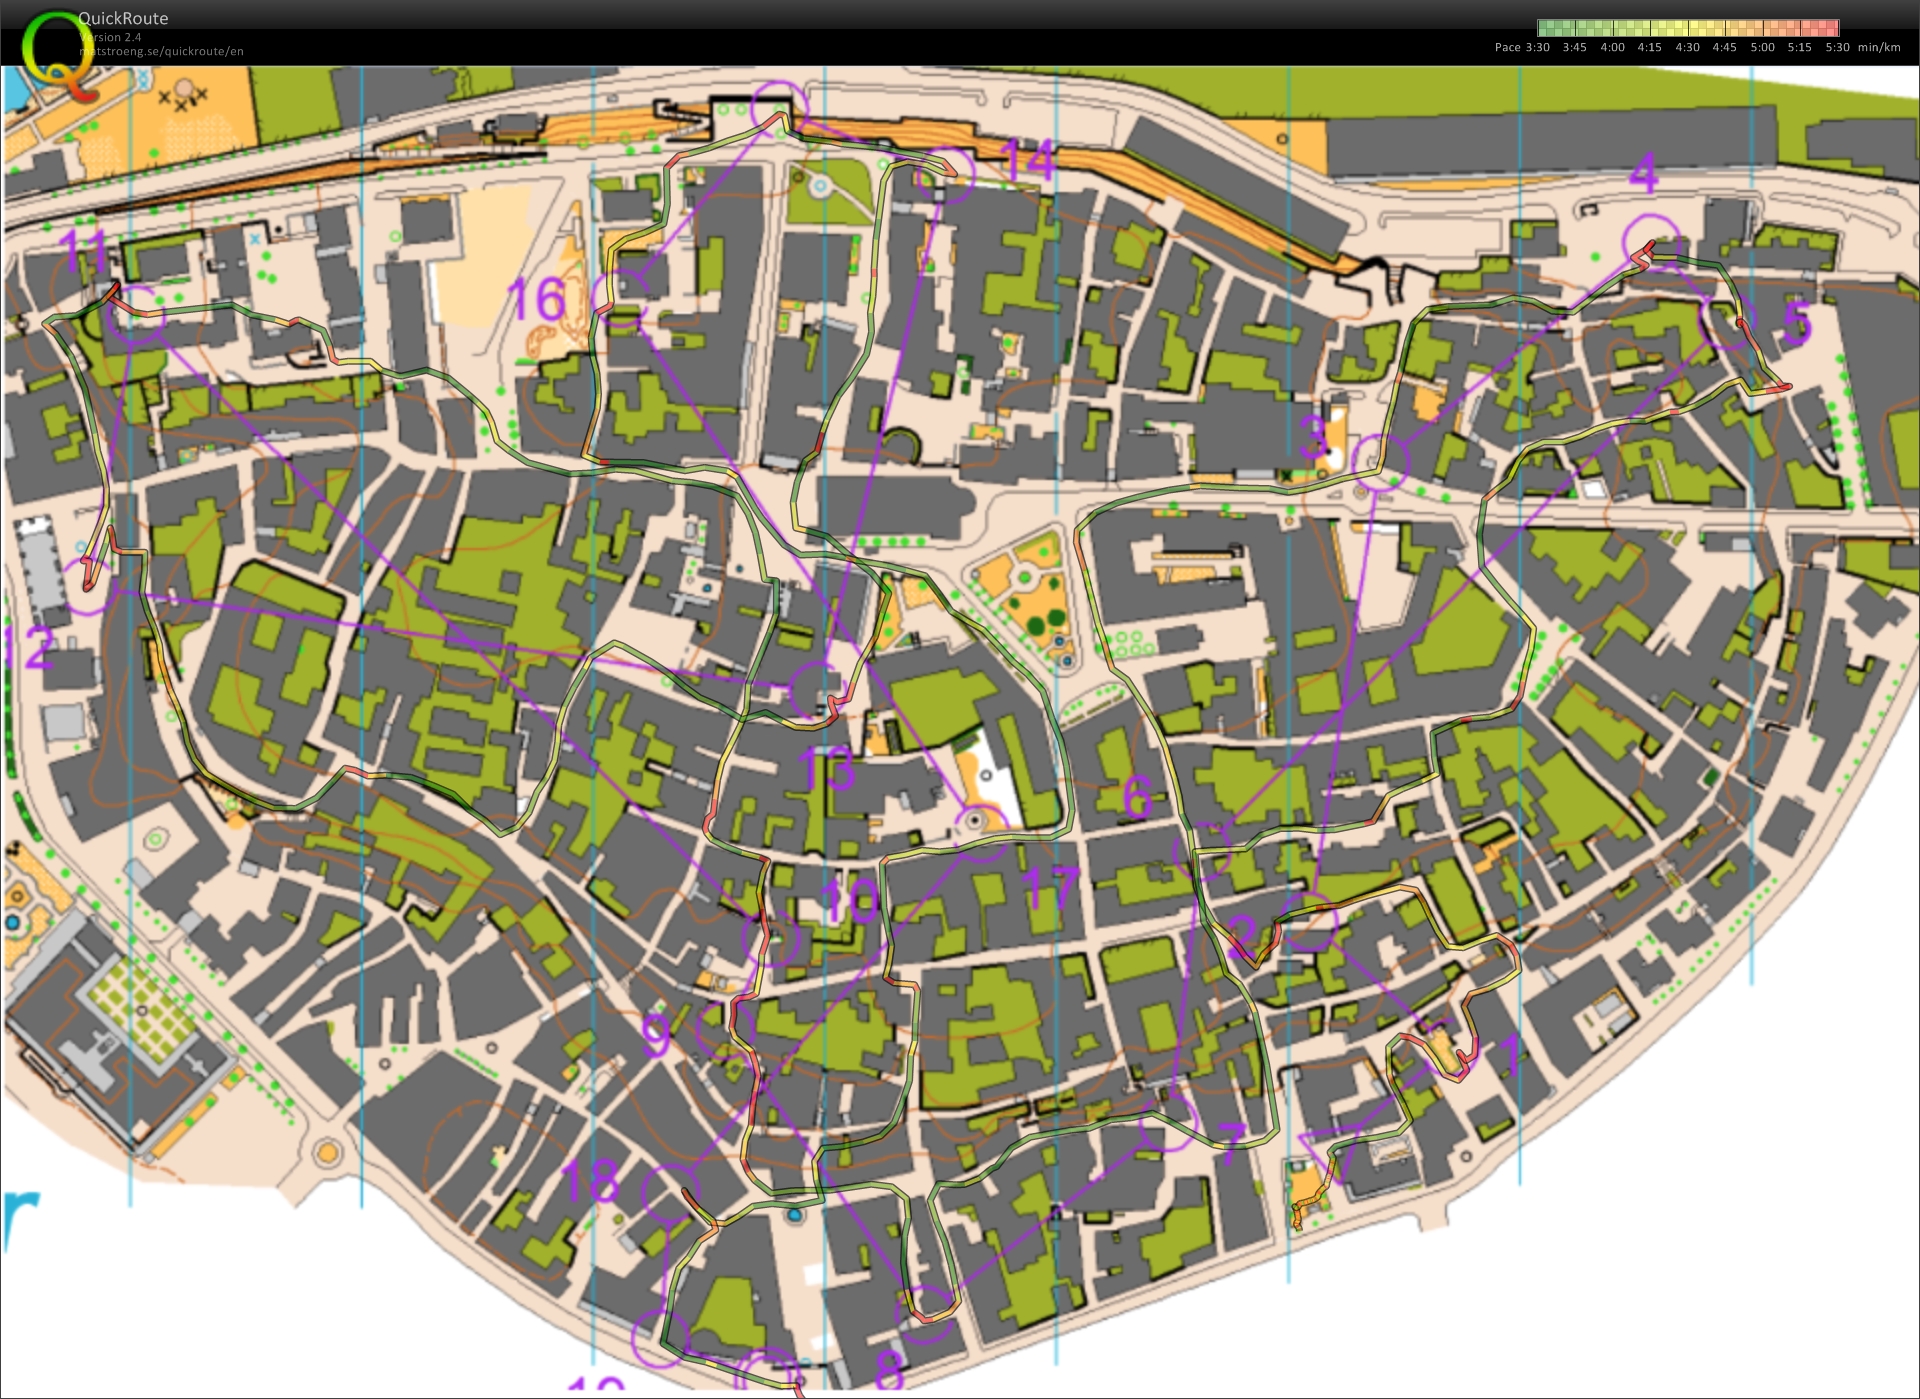Click the control number 11 label
This screenshot has width=1920, height=1399.
82,250
